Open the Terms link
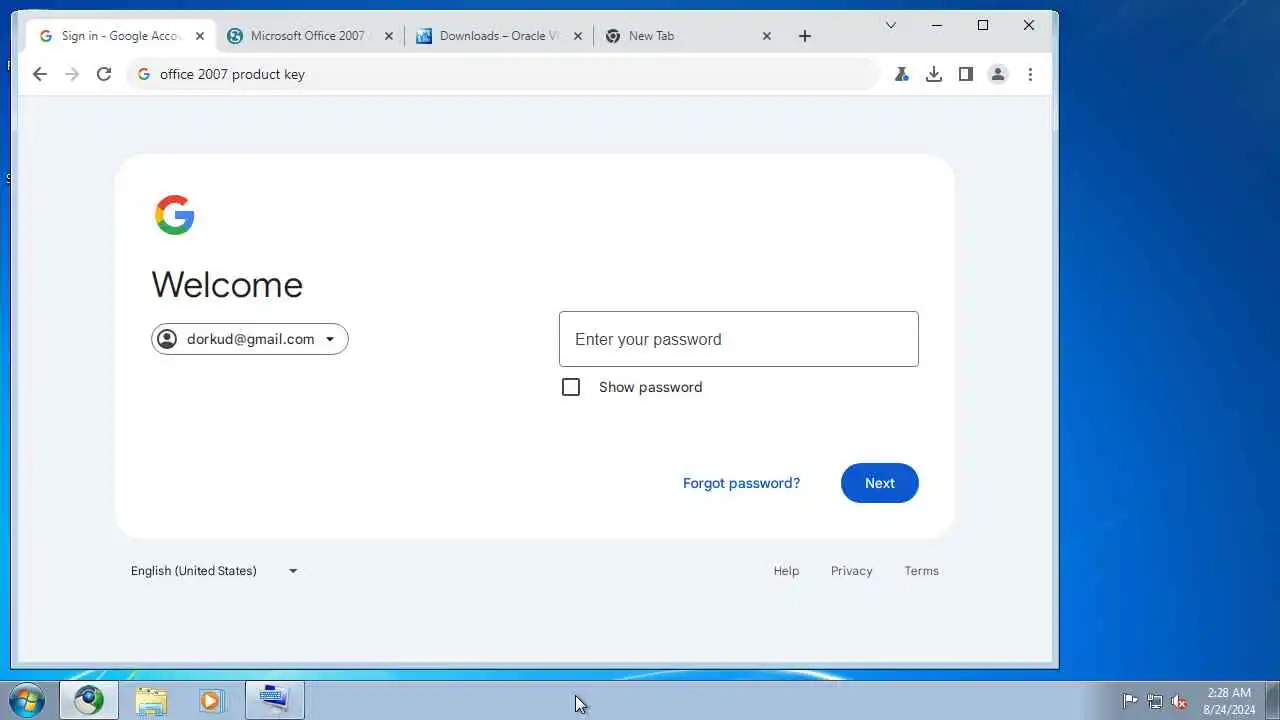 922,571
